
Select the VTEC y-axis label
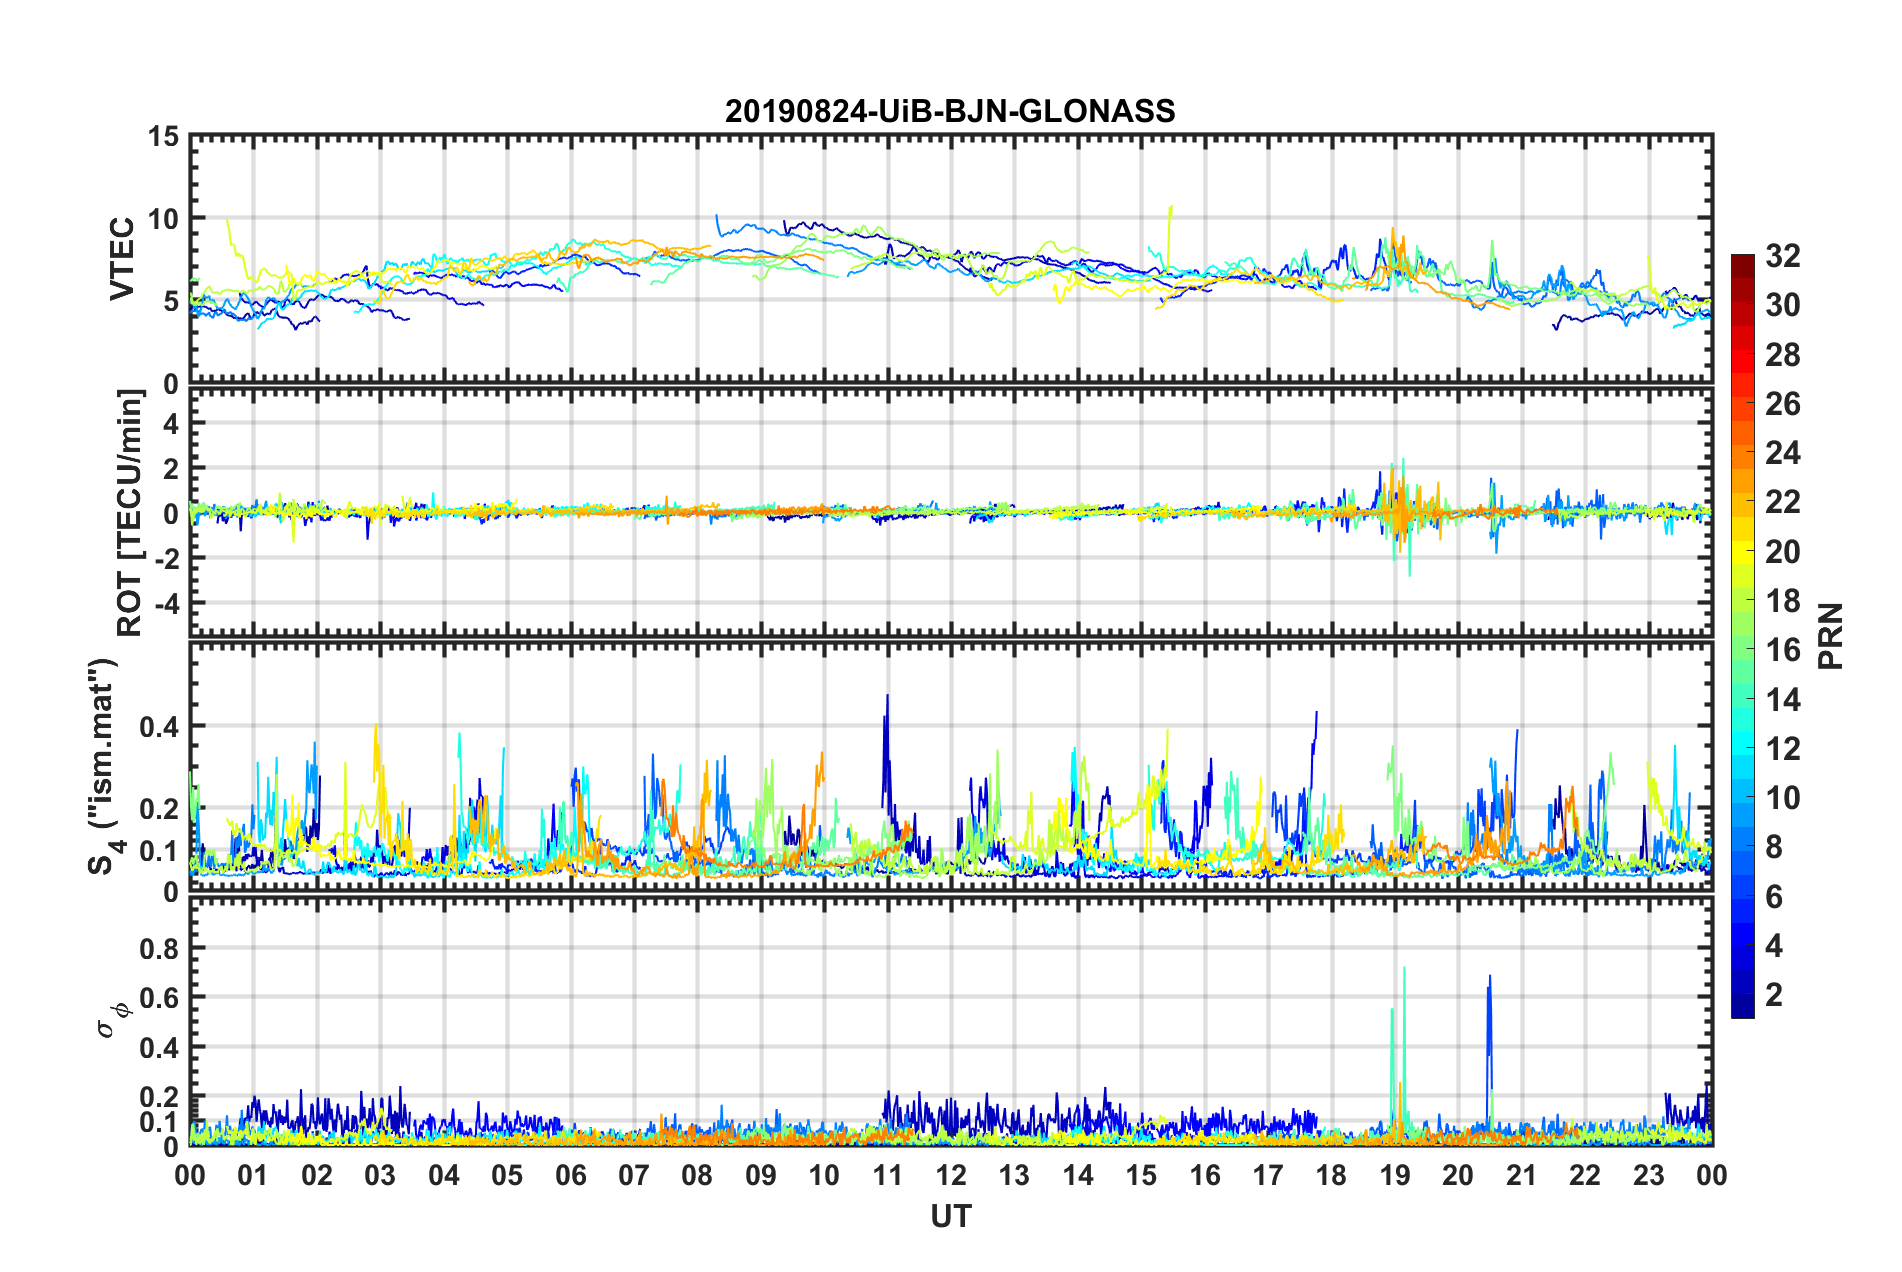point(122,258)
